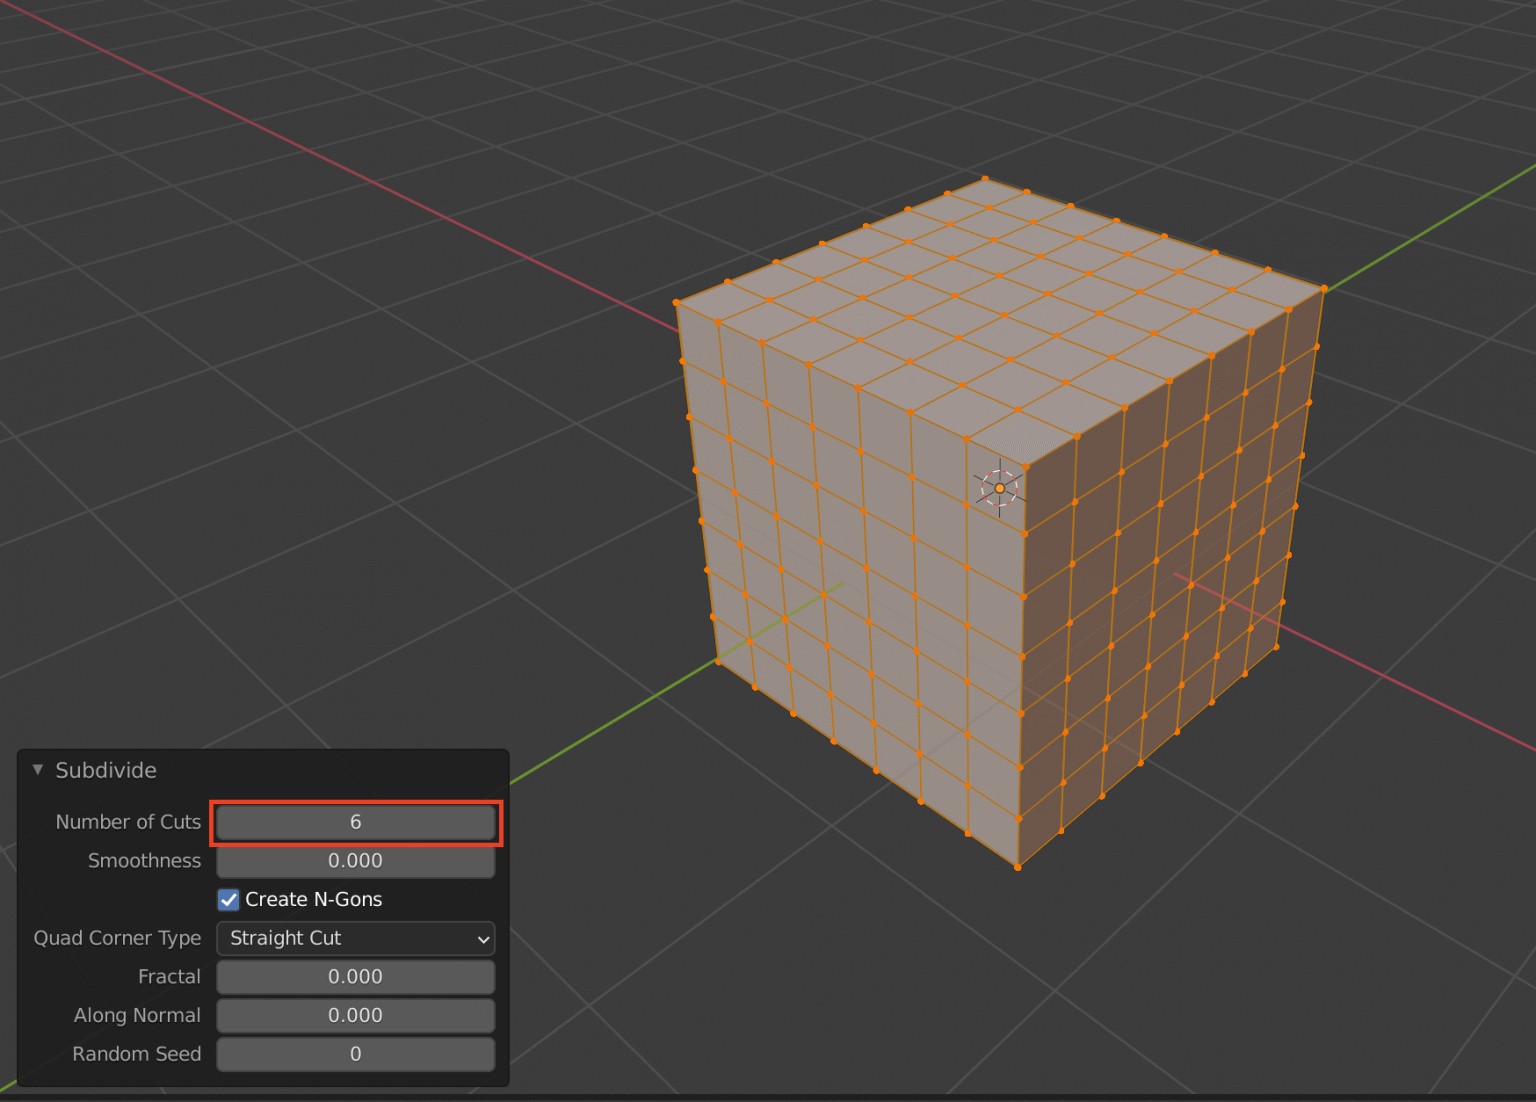Click the cube's origin point indicator
Screen dimensions: 1536x1102
point(999,486)
